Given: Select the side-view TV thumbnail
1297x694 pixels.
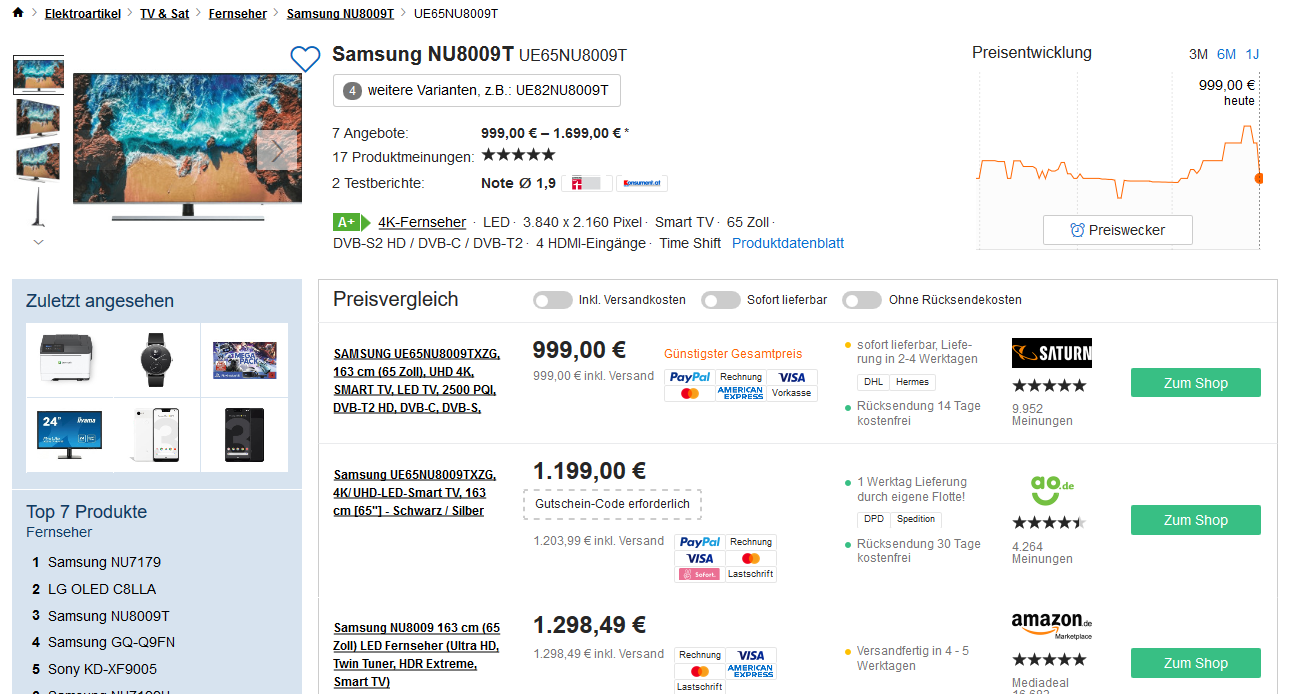Looking at the screenshot, I should click(x=38, y=207).
